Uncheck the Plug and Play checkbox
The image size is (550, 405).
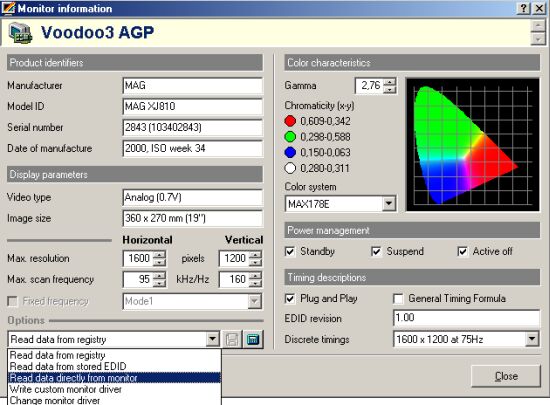290,299
